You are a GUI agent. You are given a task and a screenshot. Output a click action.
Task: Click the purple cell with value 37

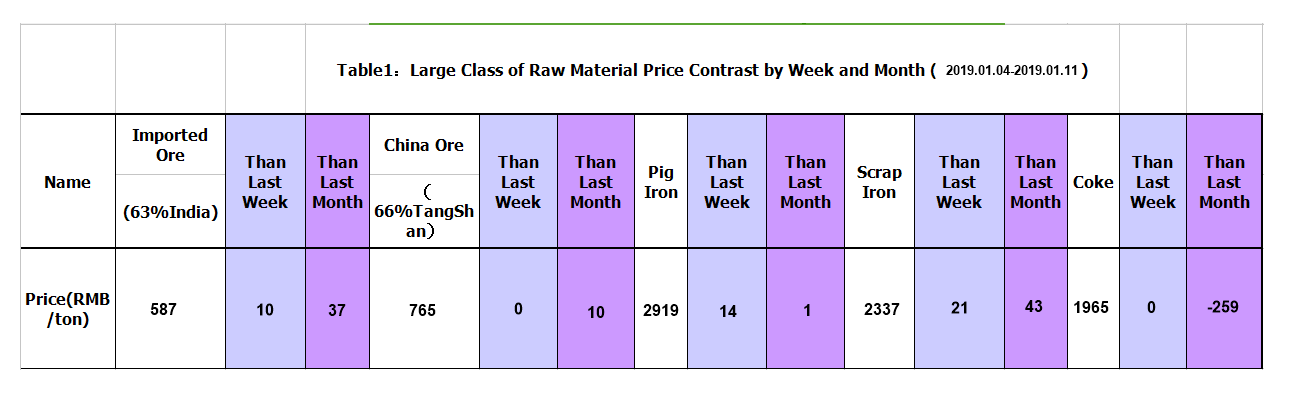(x=337, y=310)
